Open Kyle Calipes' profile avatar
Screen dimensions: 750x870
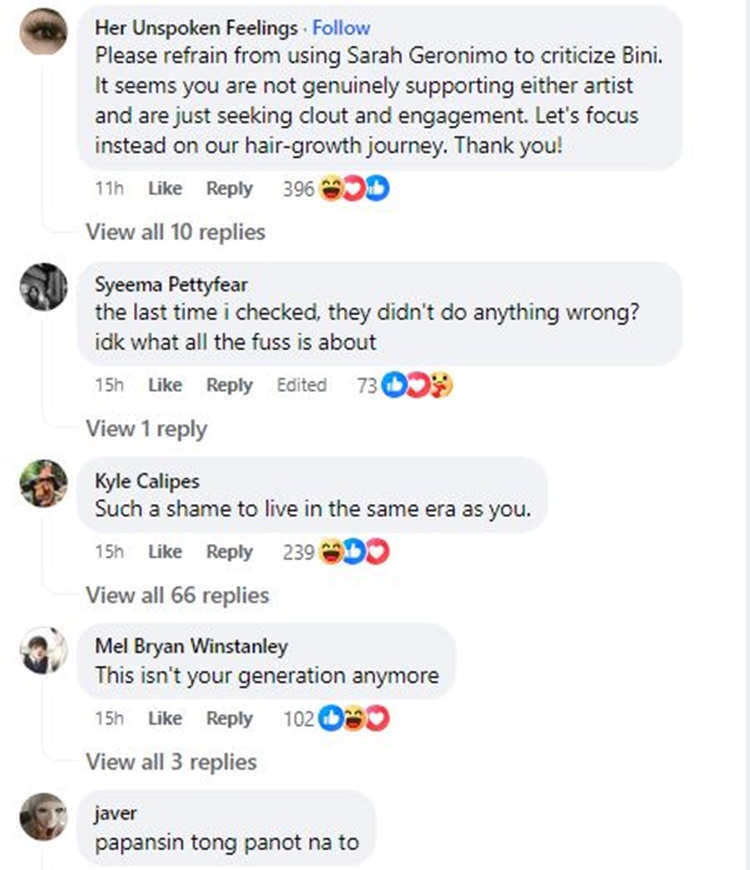click(x=44, y=484)
